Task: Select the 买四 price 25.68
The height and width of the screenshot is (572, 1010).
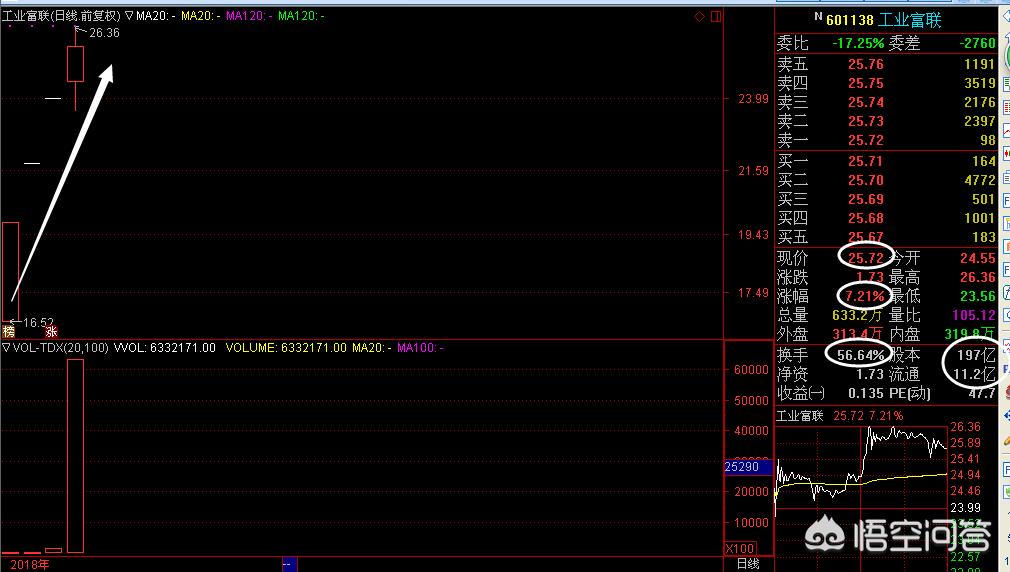Action: 866,218
